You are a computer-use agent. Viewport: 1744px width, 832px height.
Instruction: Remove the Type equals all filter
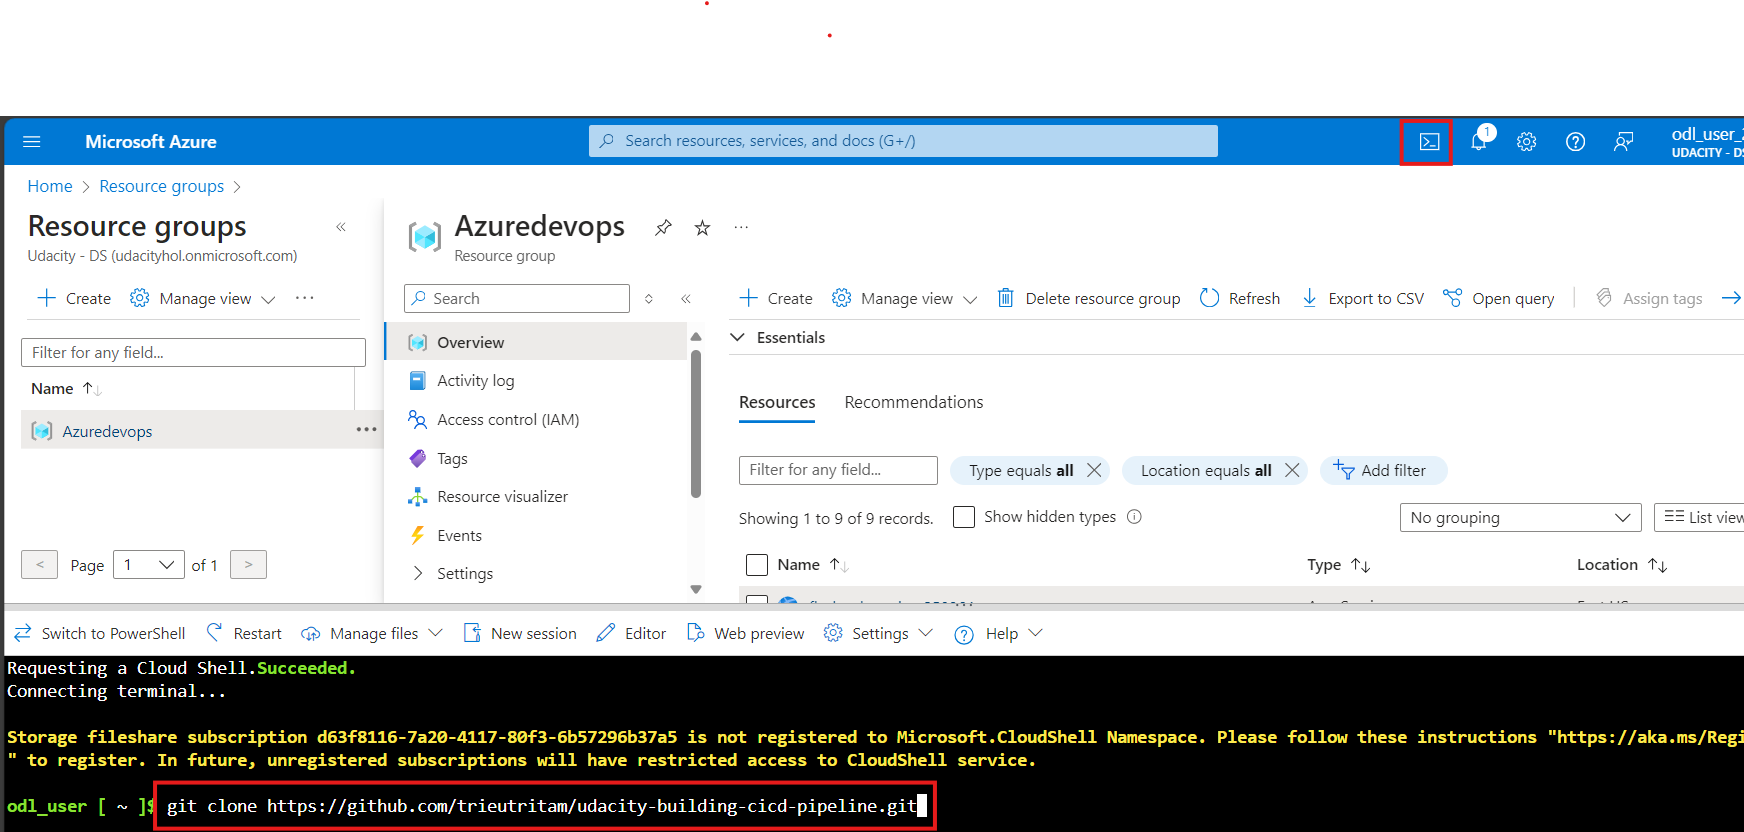1094,470
